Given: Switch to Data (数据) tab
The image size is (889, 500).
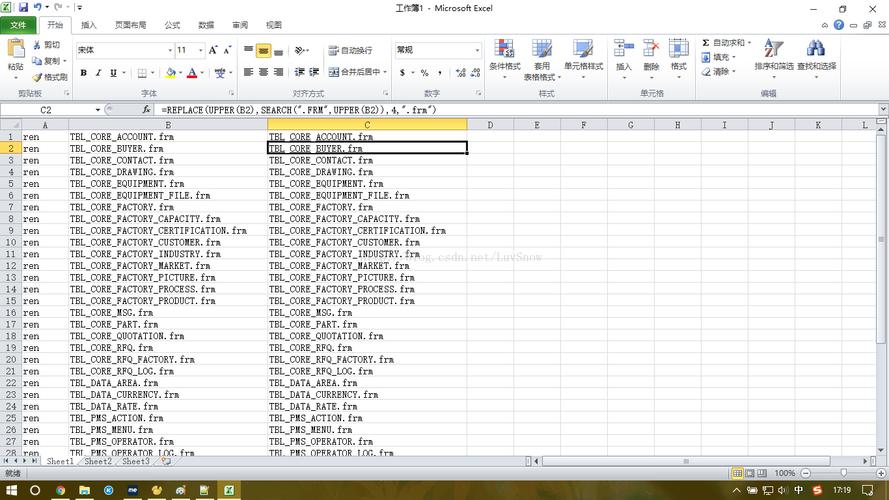Looking at the screenshot, I should coord(206,25).
